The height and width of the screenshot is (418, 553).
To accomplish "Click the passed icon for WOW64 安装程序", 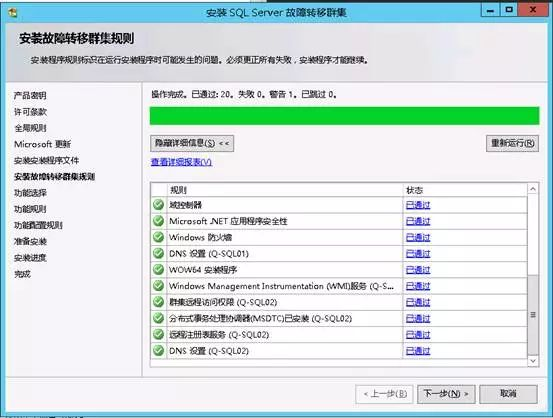I will (158, 269).
